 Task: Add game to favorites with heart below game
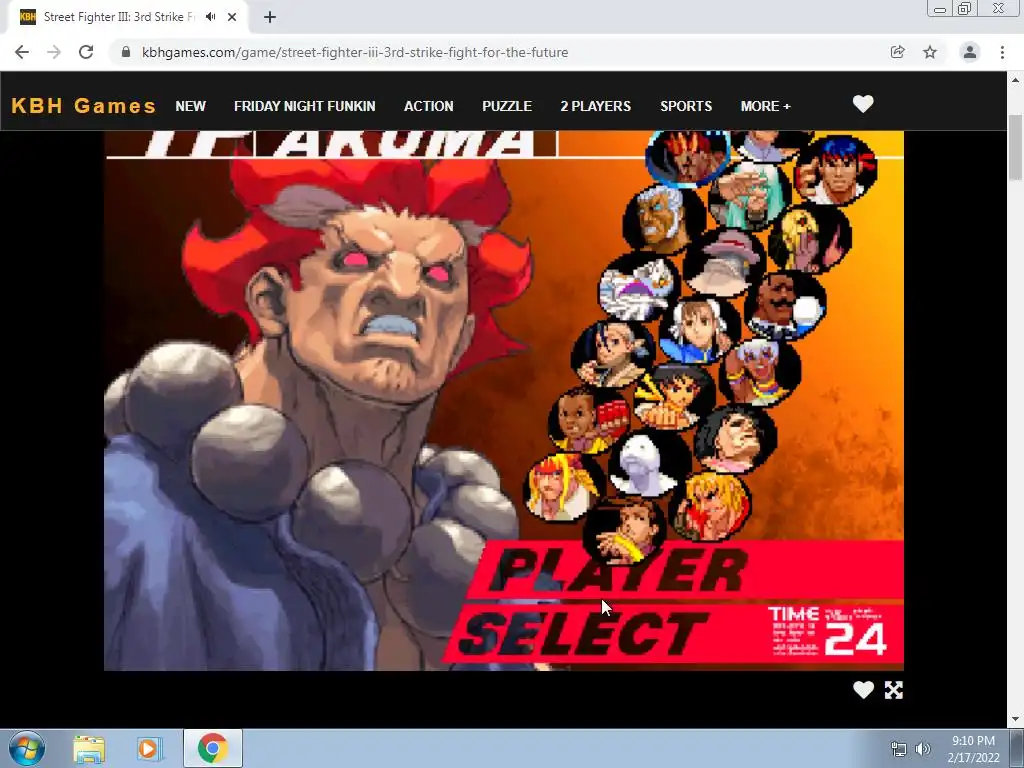pyautogui.click(x=863, y=690)
